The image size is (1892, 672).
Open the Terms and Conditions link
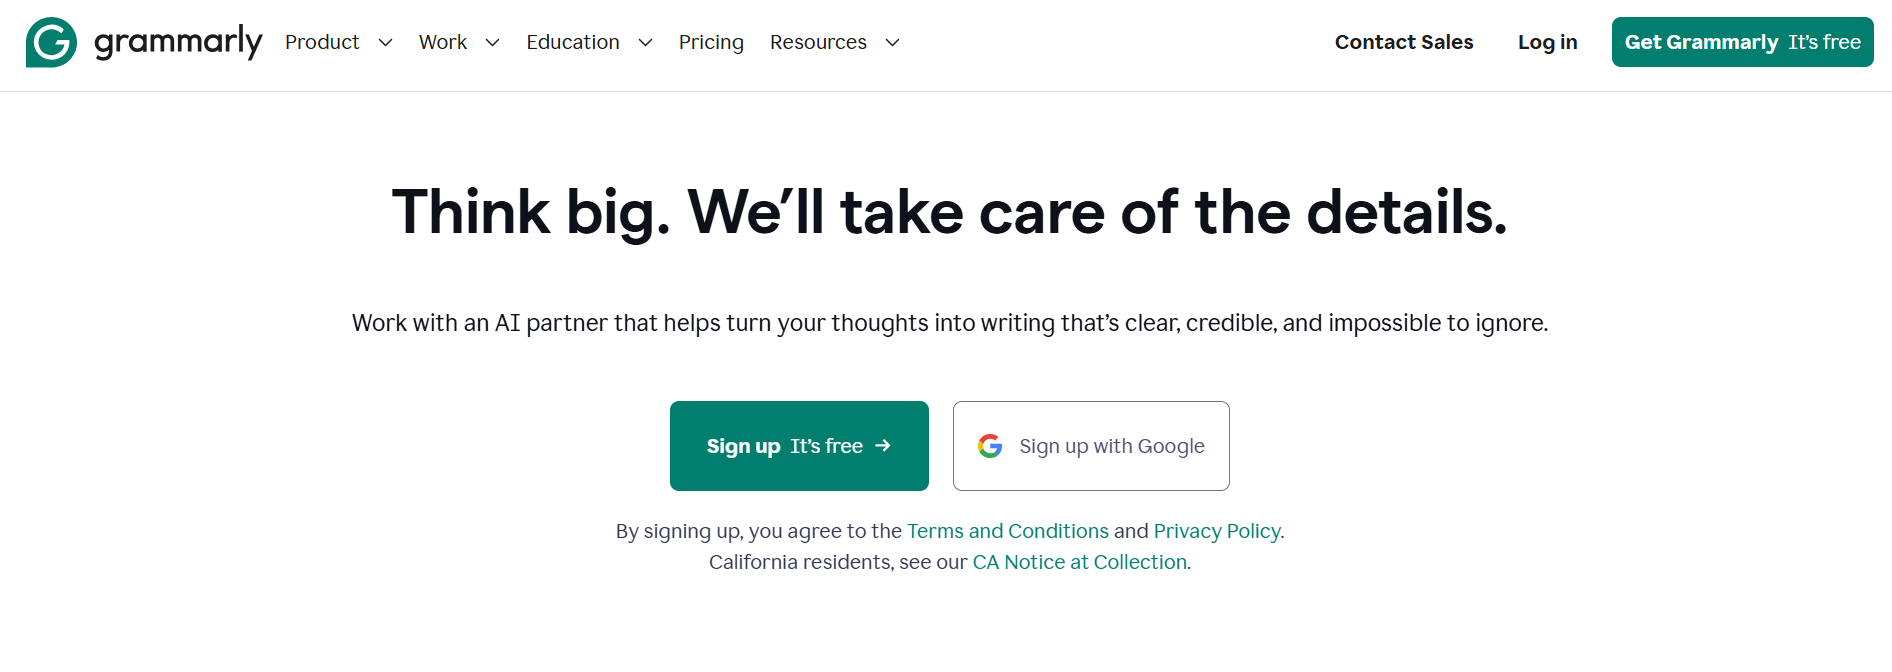pyautogui.click(x=1008, y=531)
